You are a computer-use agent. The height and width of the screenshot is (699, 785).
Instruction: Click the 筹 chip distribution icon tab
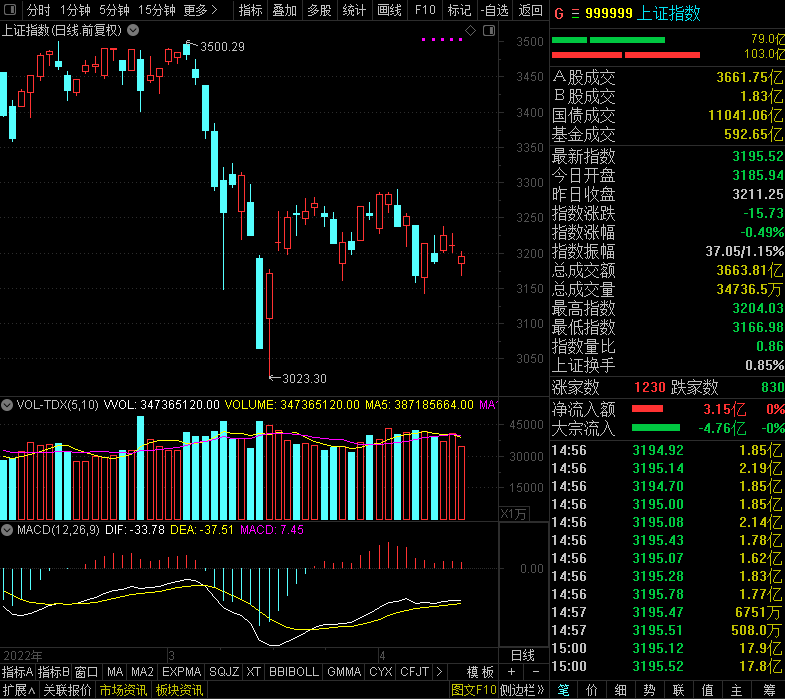769,690
